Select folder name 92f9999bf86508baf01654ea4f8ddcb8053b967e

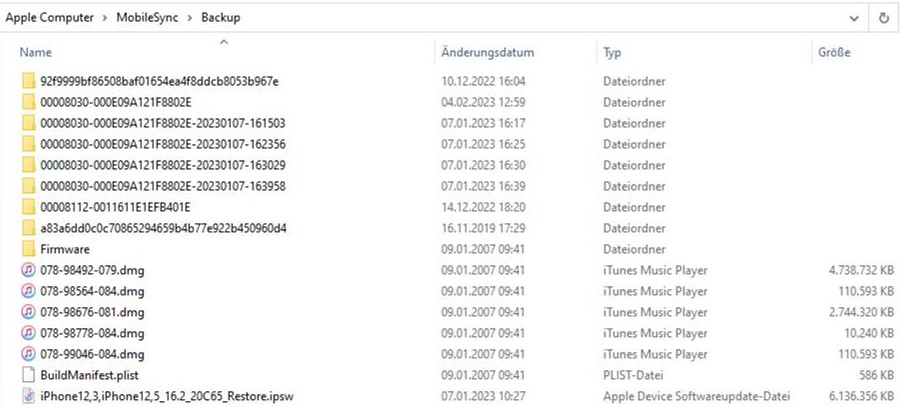[x=160, y=81]
